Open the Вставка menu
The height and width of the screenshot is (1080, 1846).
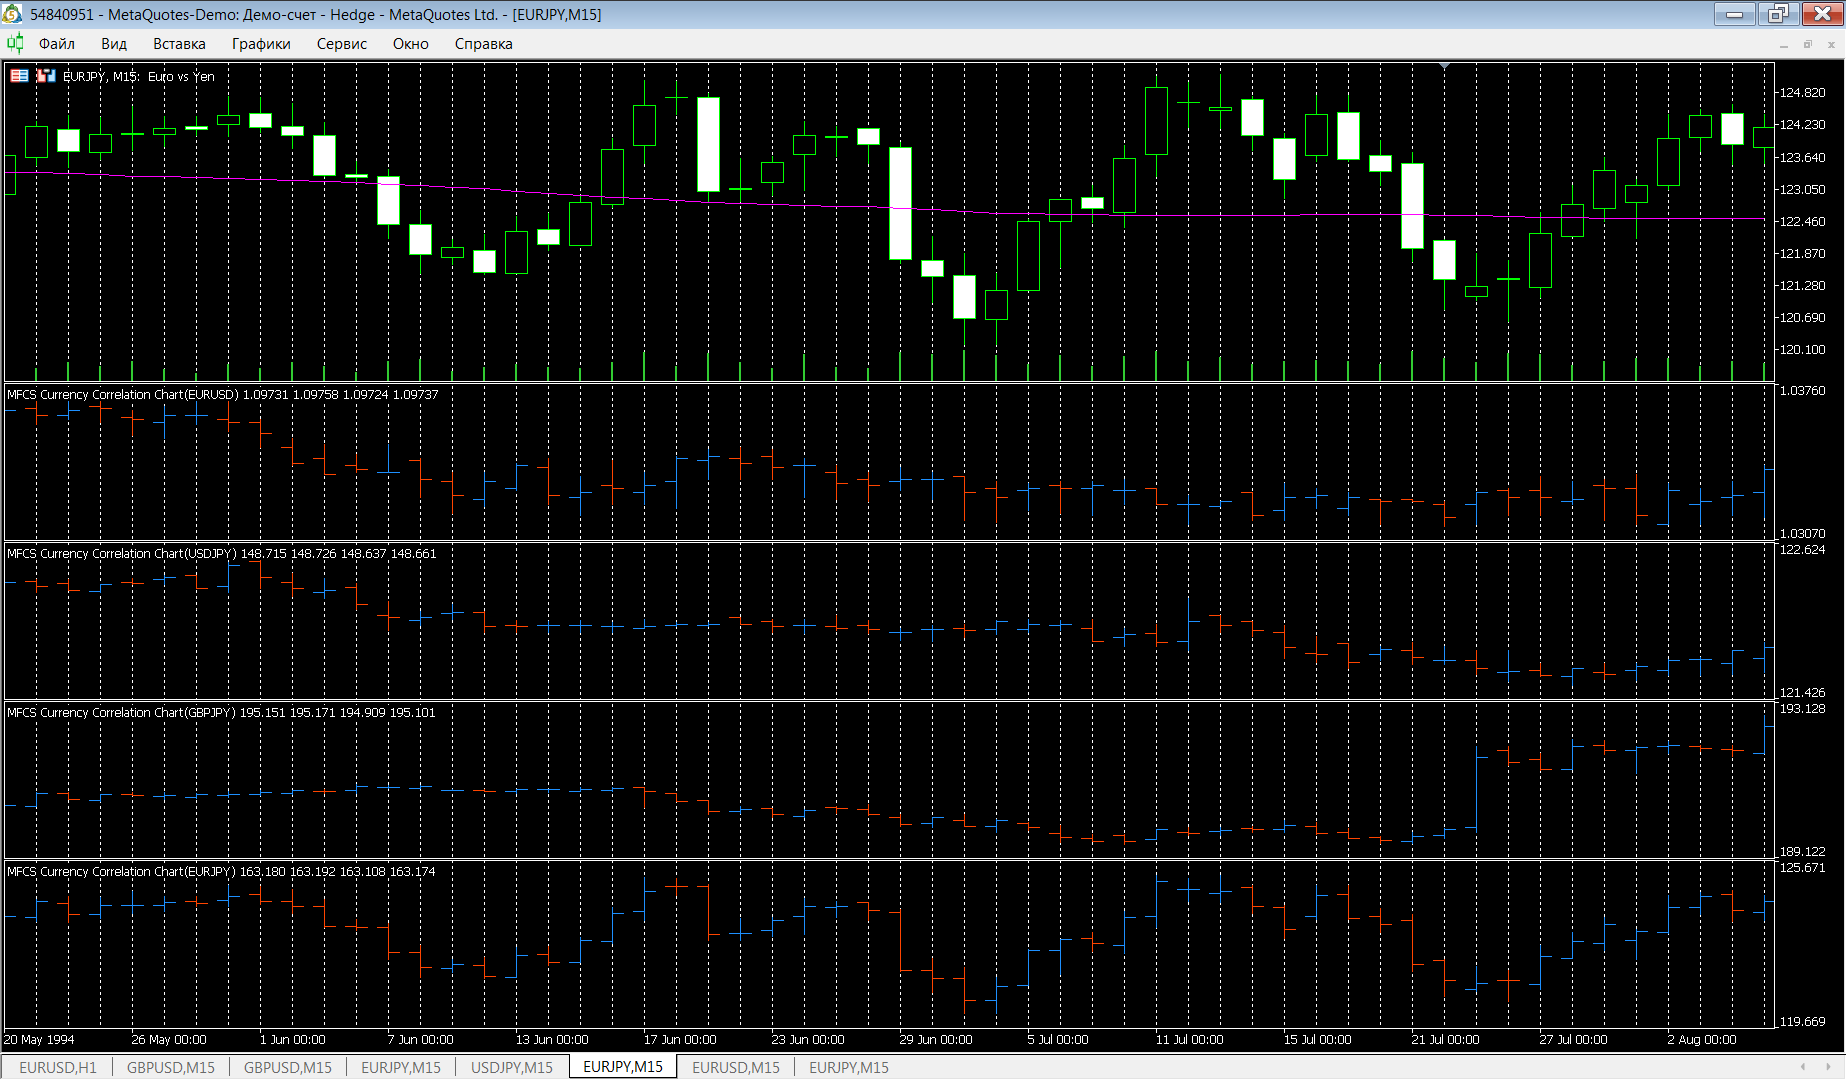tap(179, 44)
